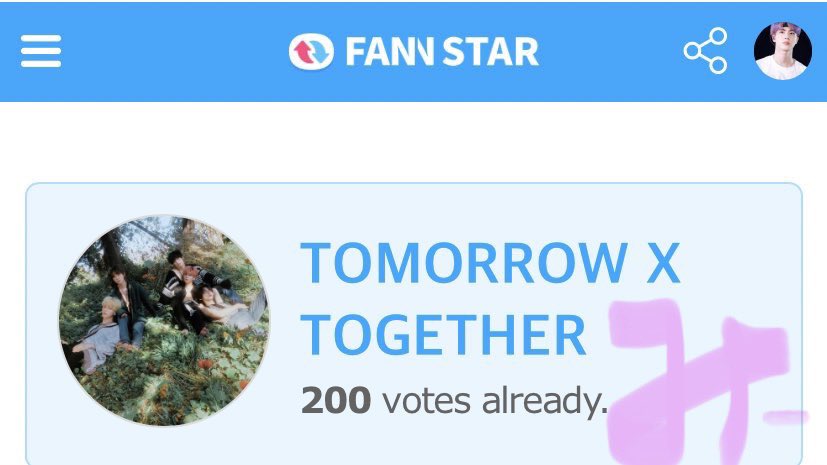Click blue header space between logo and share

pos(609,51)
